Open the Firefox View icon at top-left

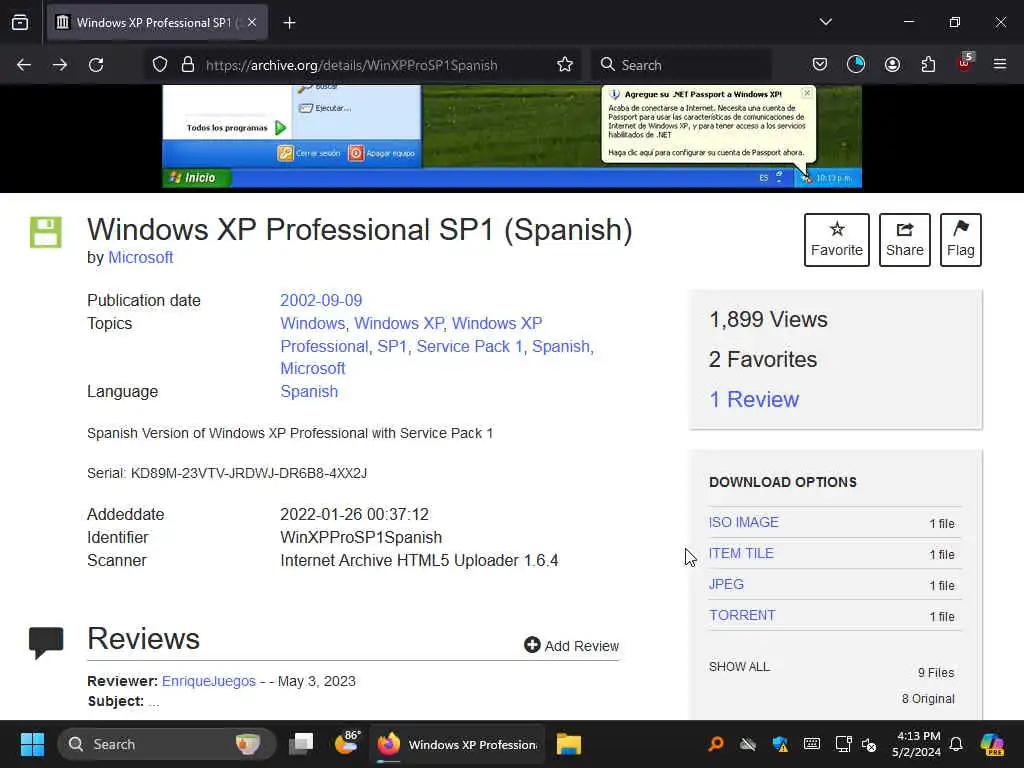point(20,22)
